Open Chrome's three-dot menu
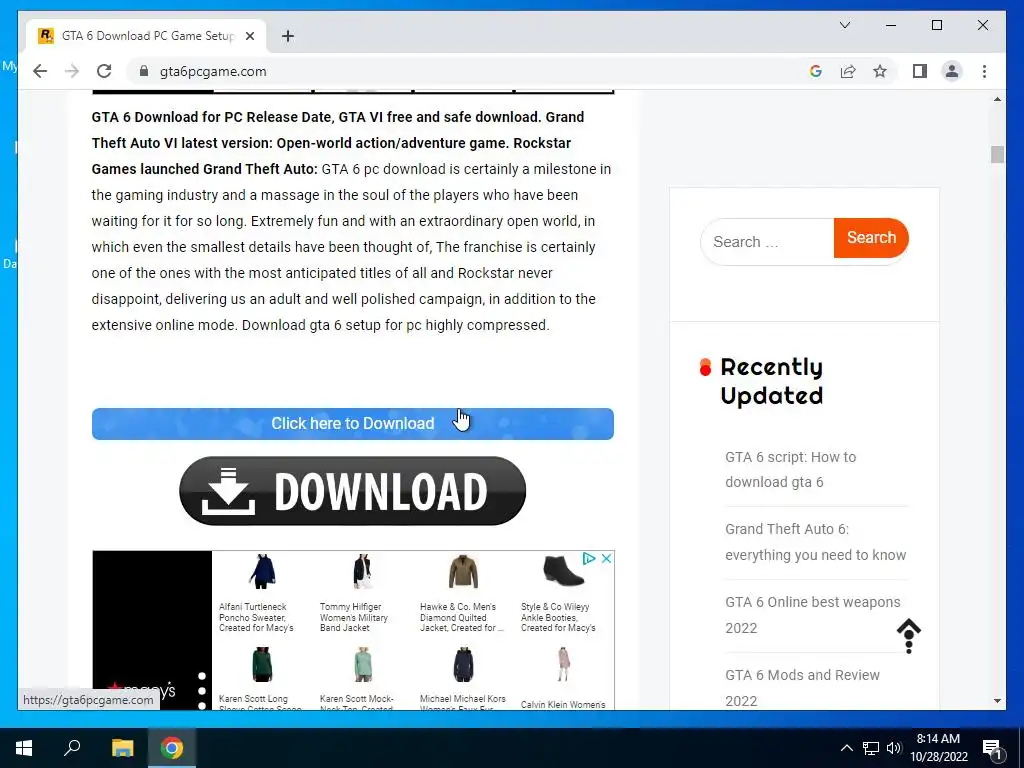The image size is (1024, 768). [x=984, y=71]
